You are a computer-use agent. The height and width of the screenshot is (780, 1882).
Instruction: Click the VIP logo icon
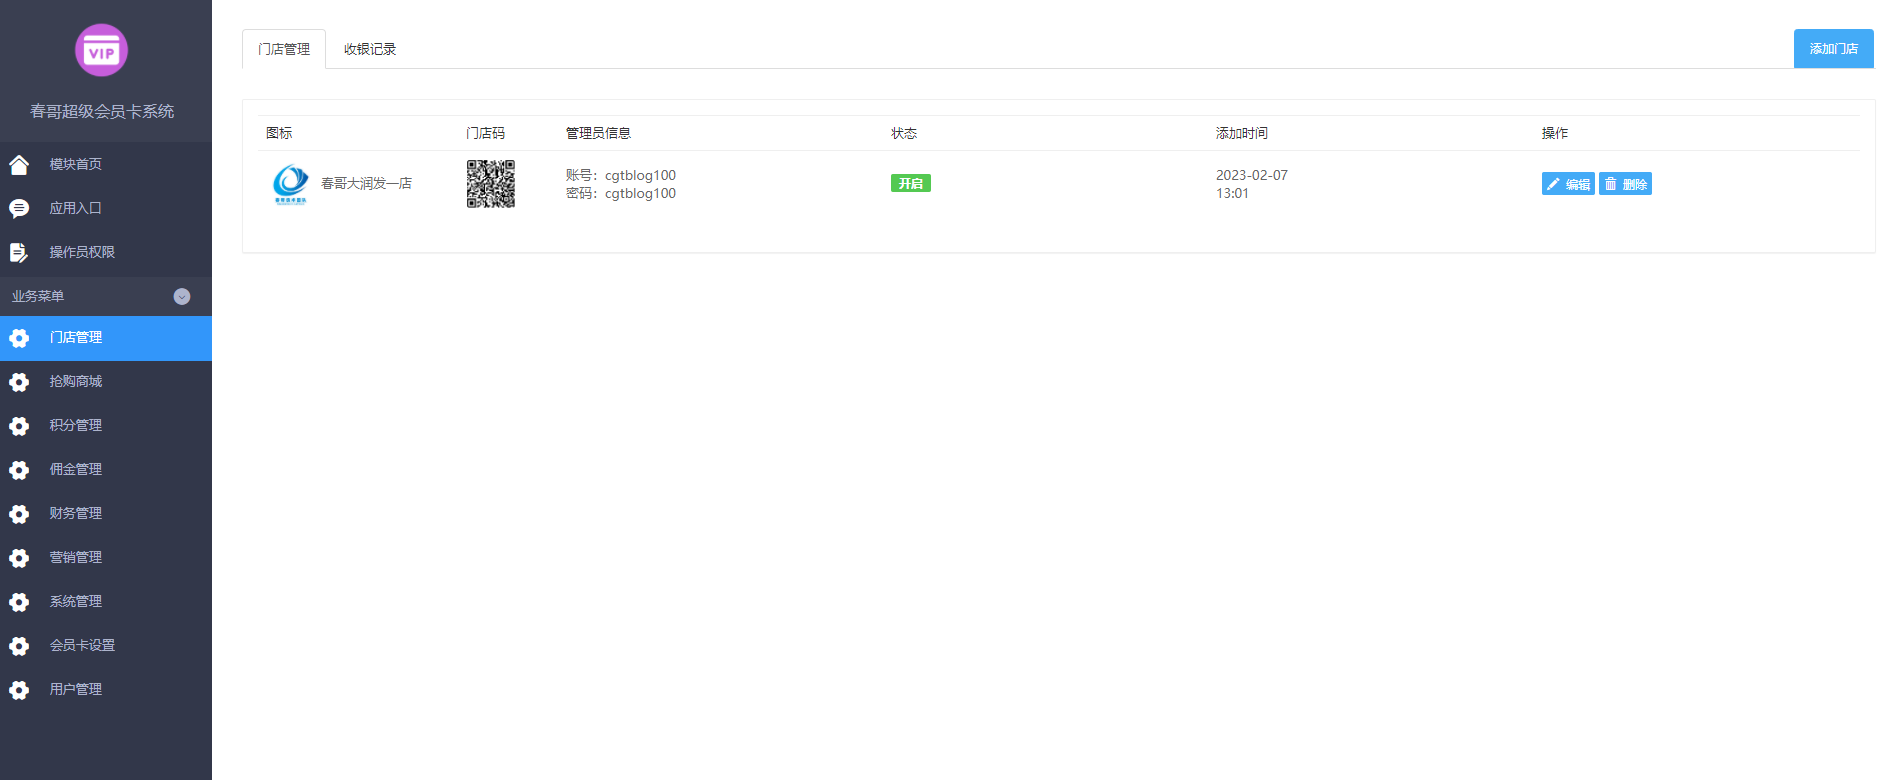click(x=101, y=50)
